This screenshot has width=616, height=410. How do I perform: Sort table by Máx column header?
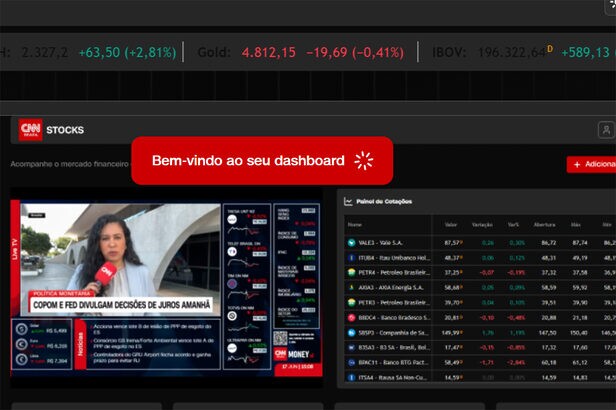(x=576, y=225)
